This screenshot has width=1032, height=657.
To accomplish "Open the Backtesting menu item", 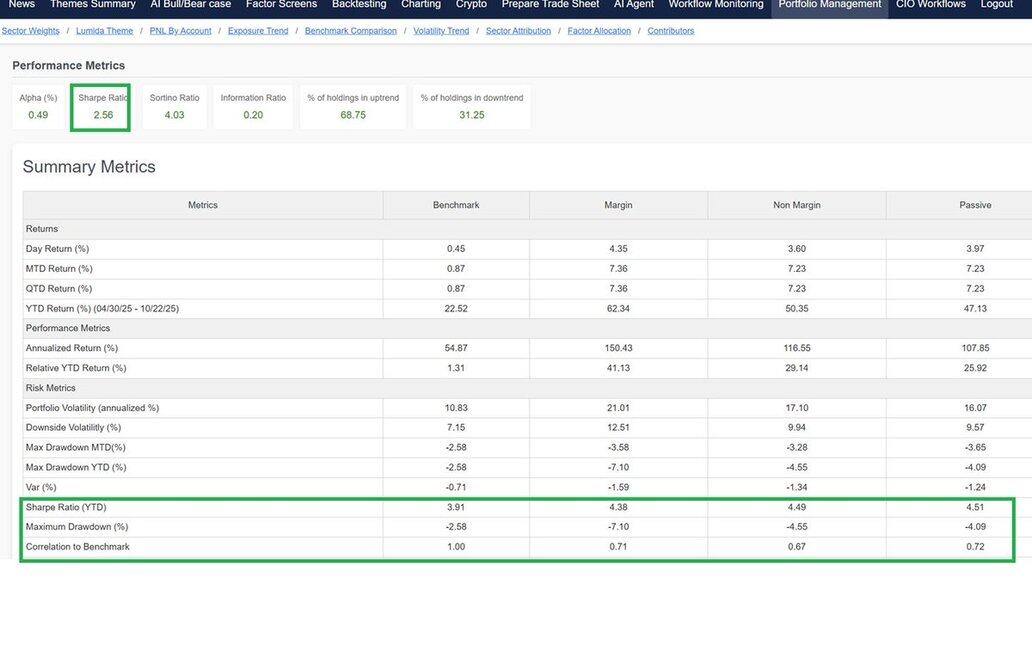I will tap(359, 5).
